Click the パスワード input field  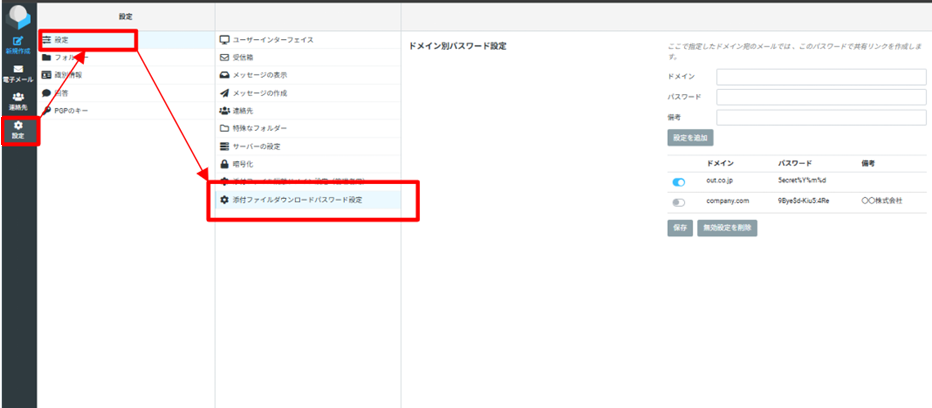(x=821, y=98)
